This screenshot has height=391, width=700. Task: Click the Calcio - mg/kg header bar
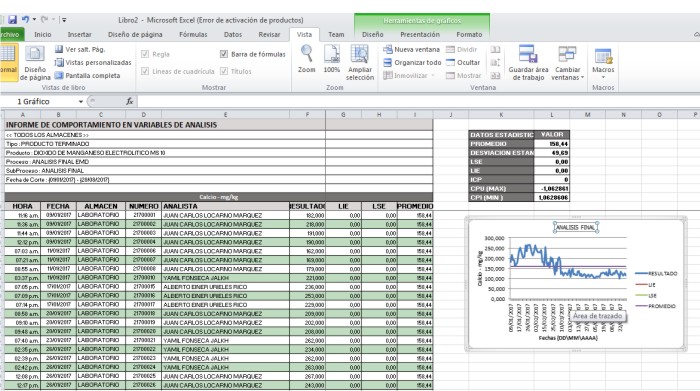[219, 197]
